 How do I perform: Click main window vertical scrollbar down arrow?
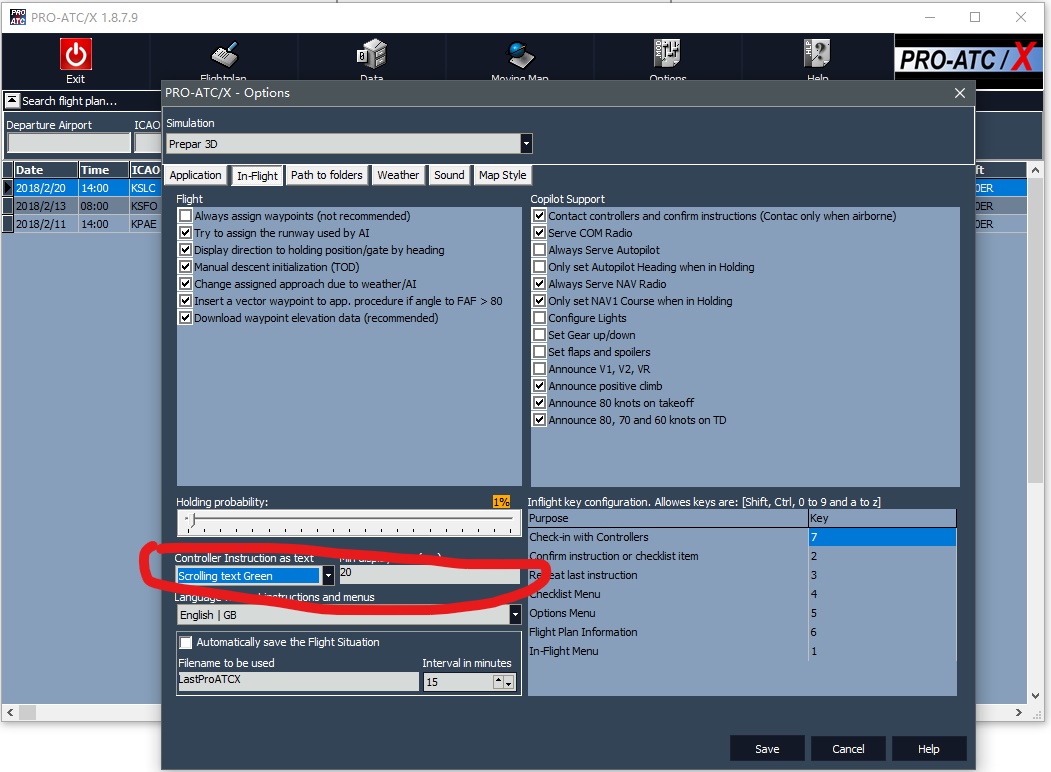pyautogui.click(x=1036, y=696)
